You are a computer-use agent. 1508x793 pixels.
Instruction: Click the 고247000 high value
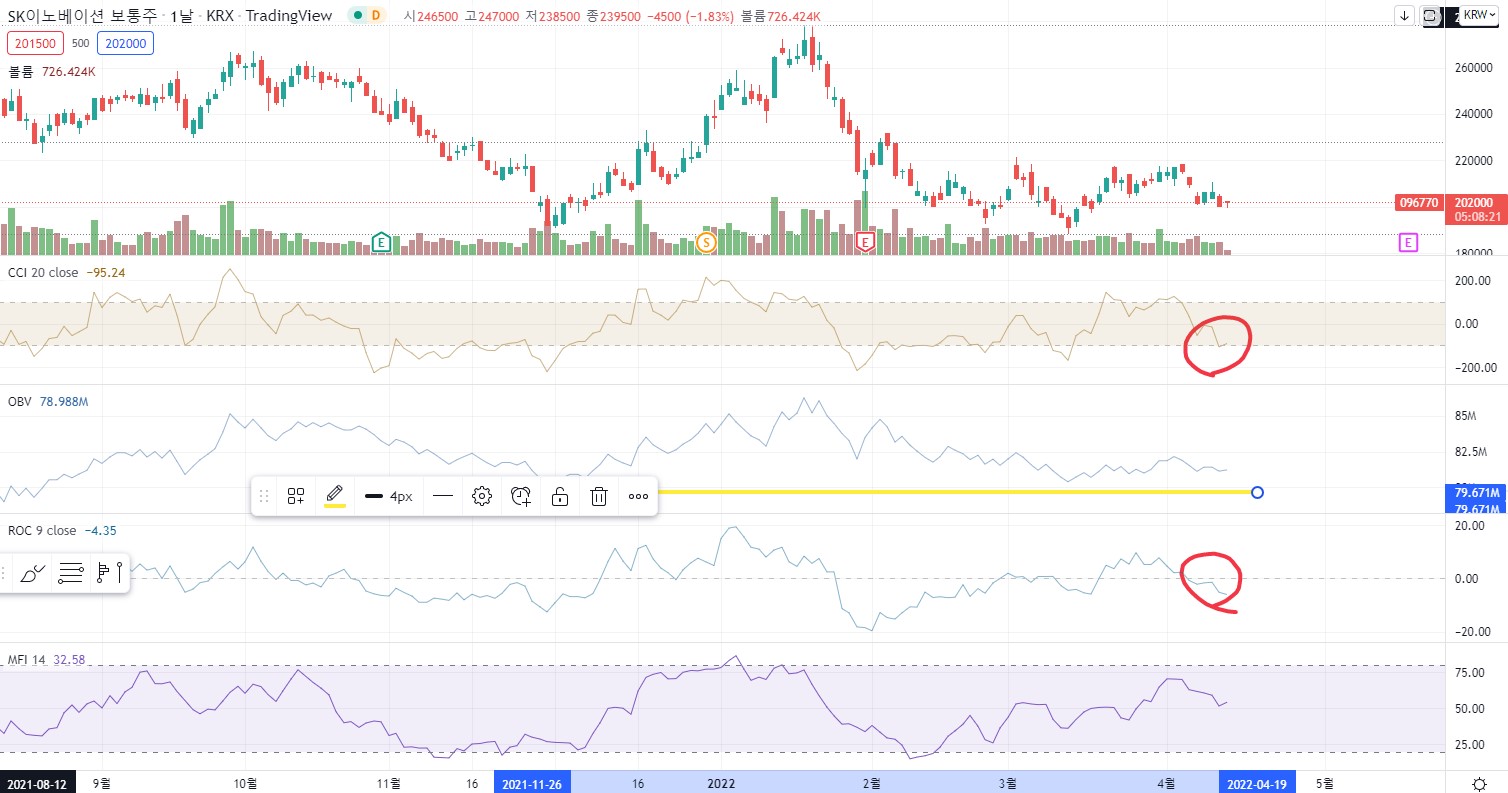tap(494, 16)
